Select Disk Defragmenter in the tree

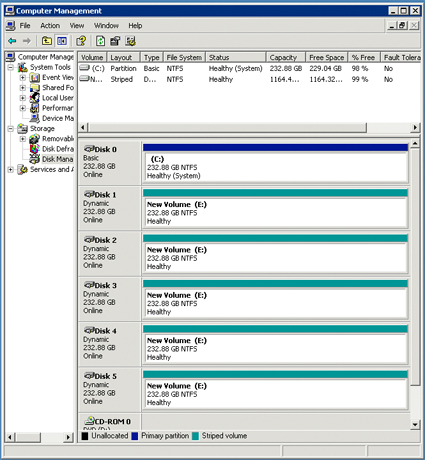point(58,149)
